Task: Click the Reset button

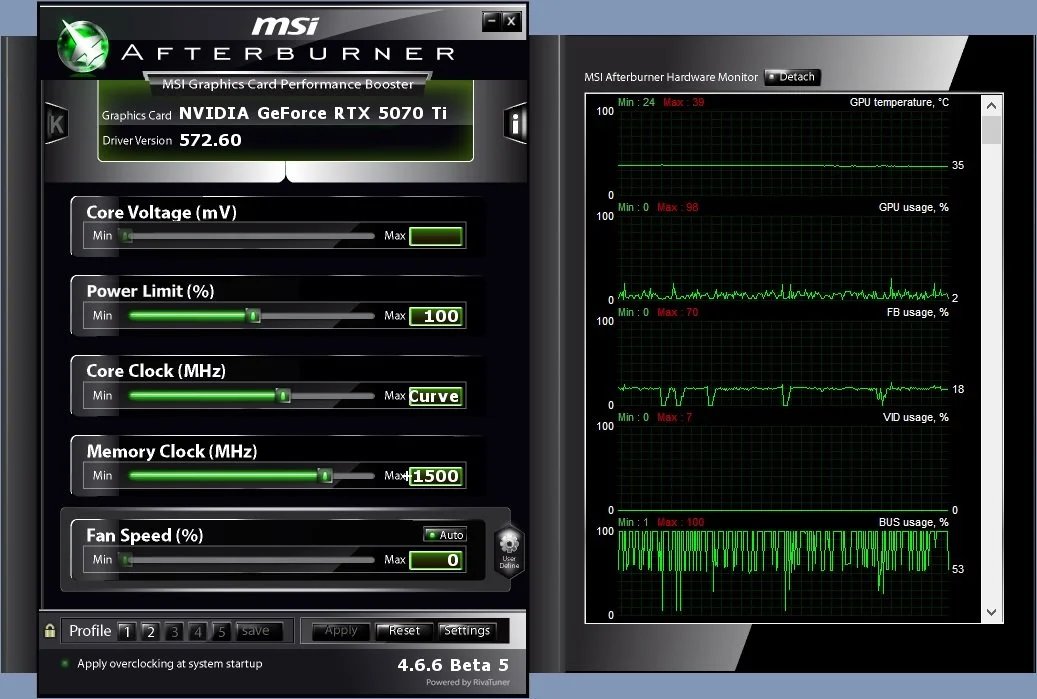Action: [x=403, y=631]
